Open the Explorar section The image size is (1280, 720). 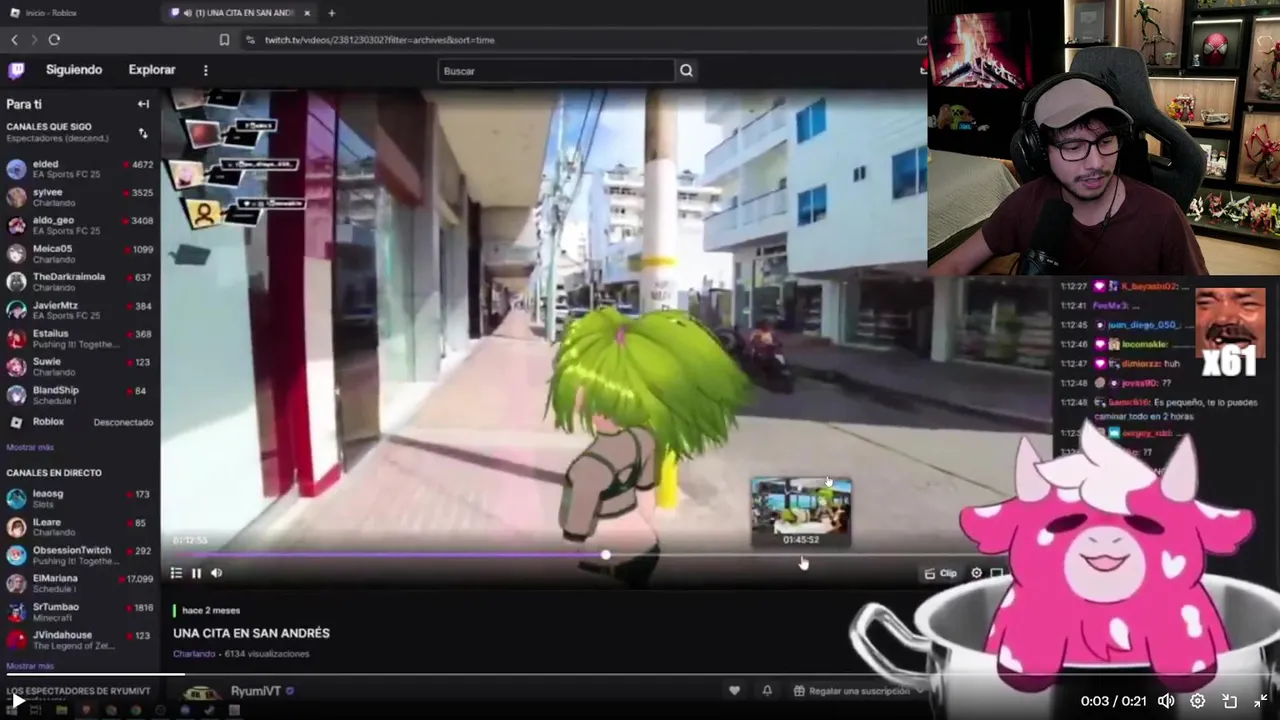152,70
